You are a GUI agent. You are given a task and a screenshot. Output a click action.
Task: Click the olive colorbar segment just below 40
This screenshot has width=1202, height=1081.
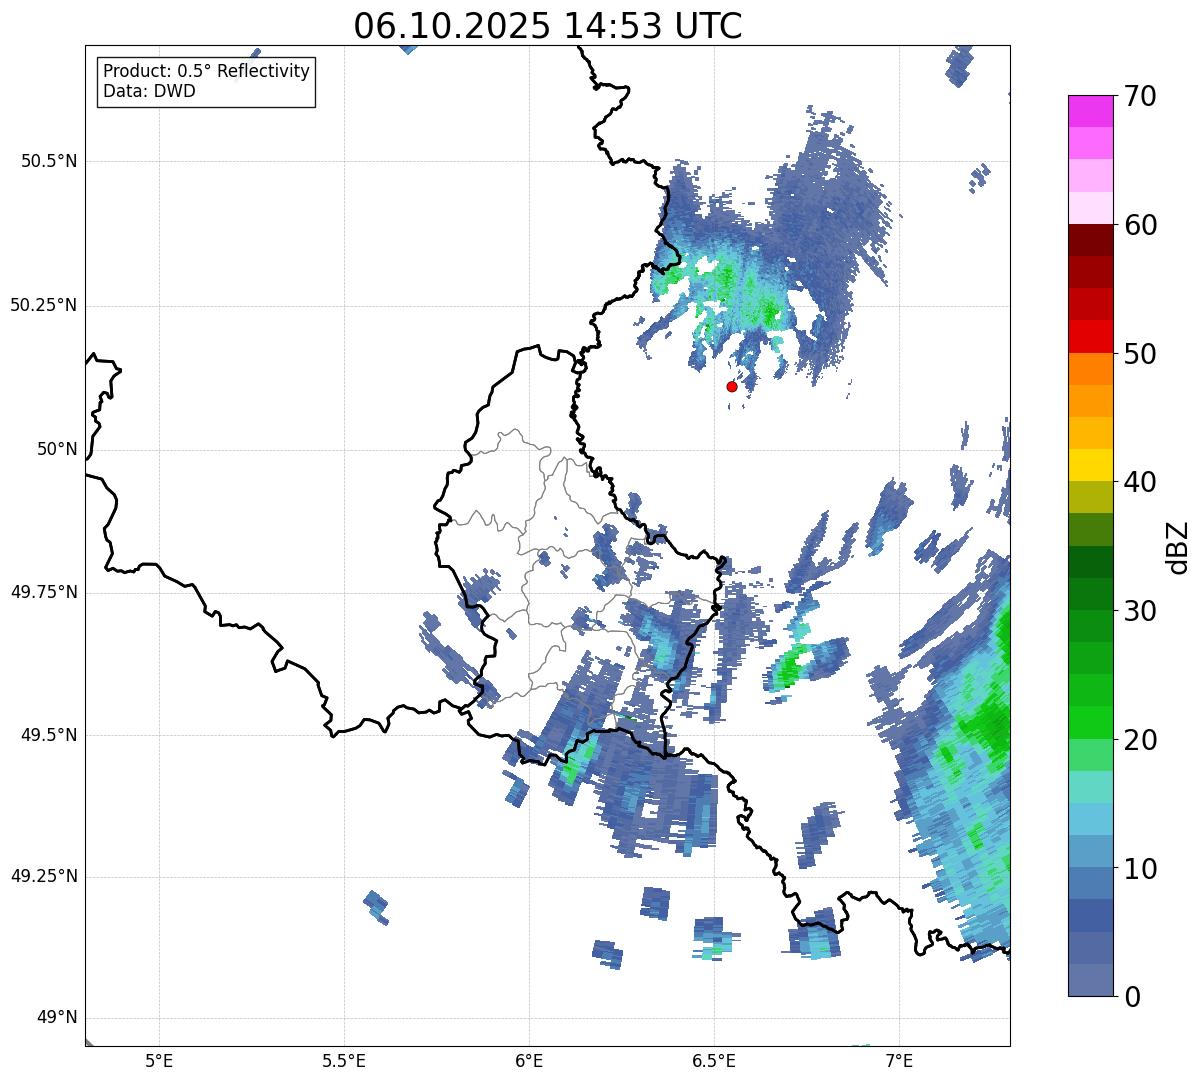[x=1090, y=497]
